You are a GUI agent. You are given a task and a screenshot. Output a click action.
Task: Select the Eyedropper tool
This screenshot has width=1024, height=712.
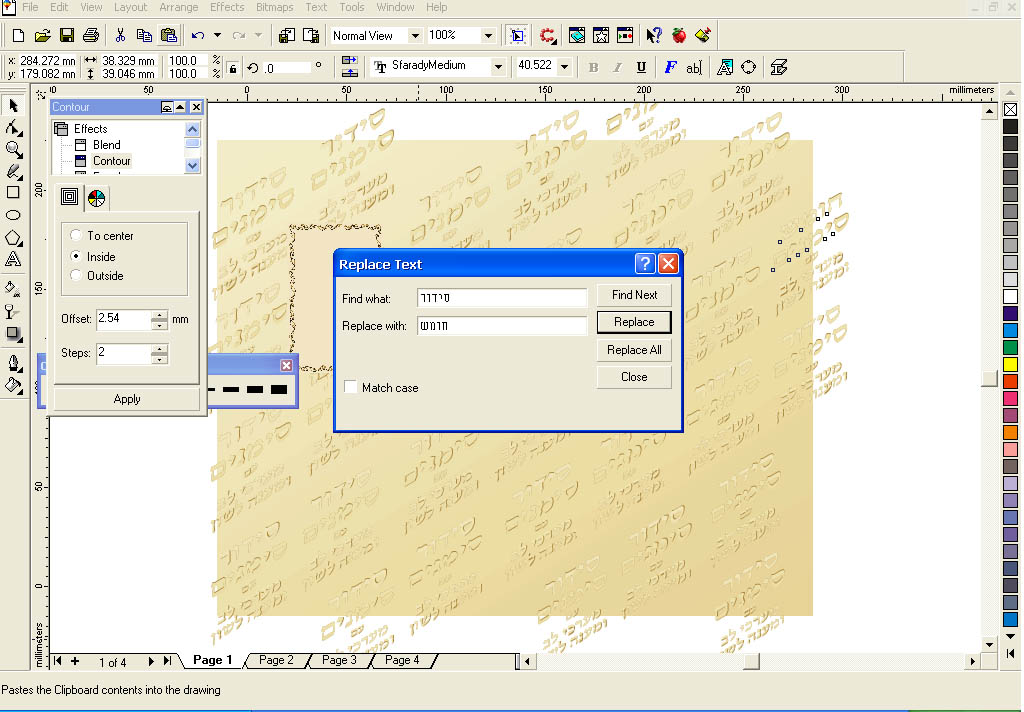click(13, 312)
